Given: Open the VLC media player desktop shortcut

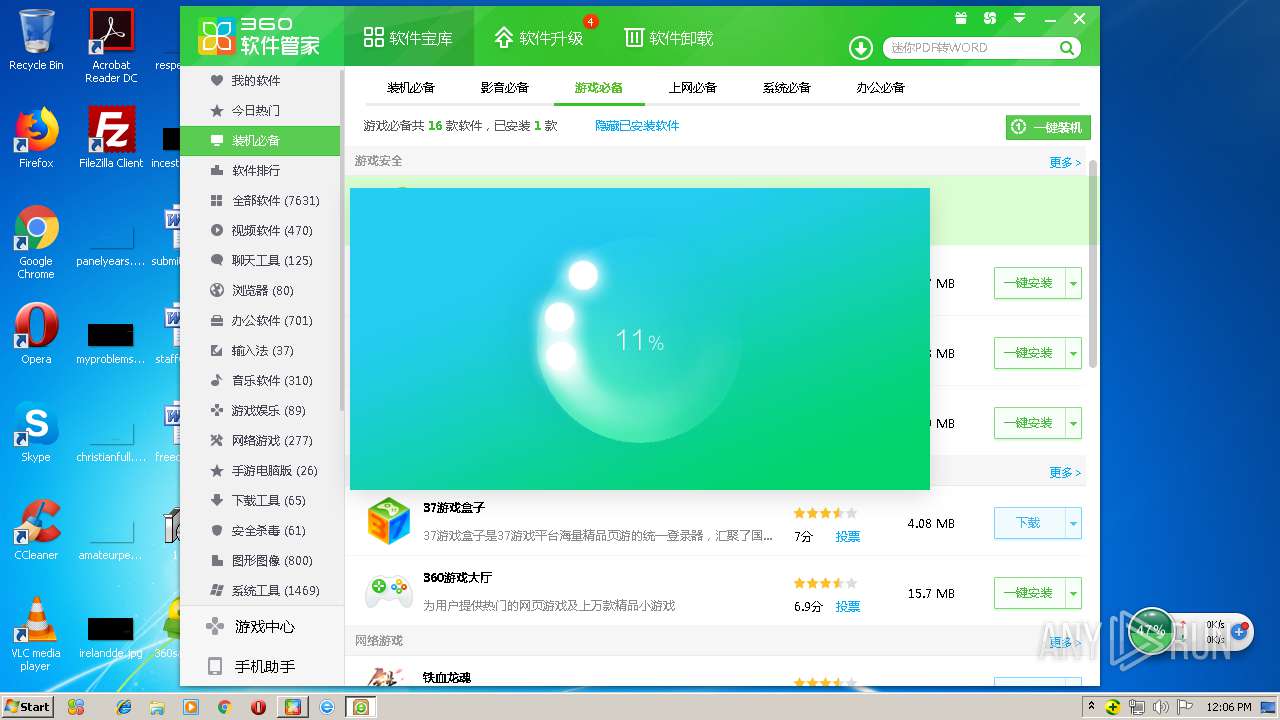Looking at the screenshot, I should pos(36,633).
